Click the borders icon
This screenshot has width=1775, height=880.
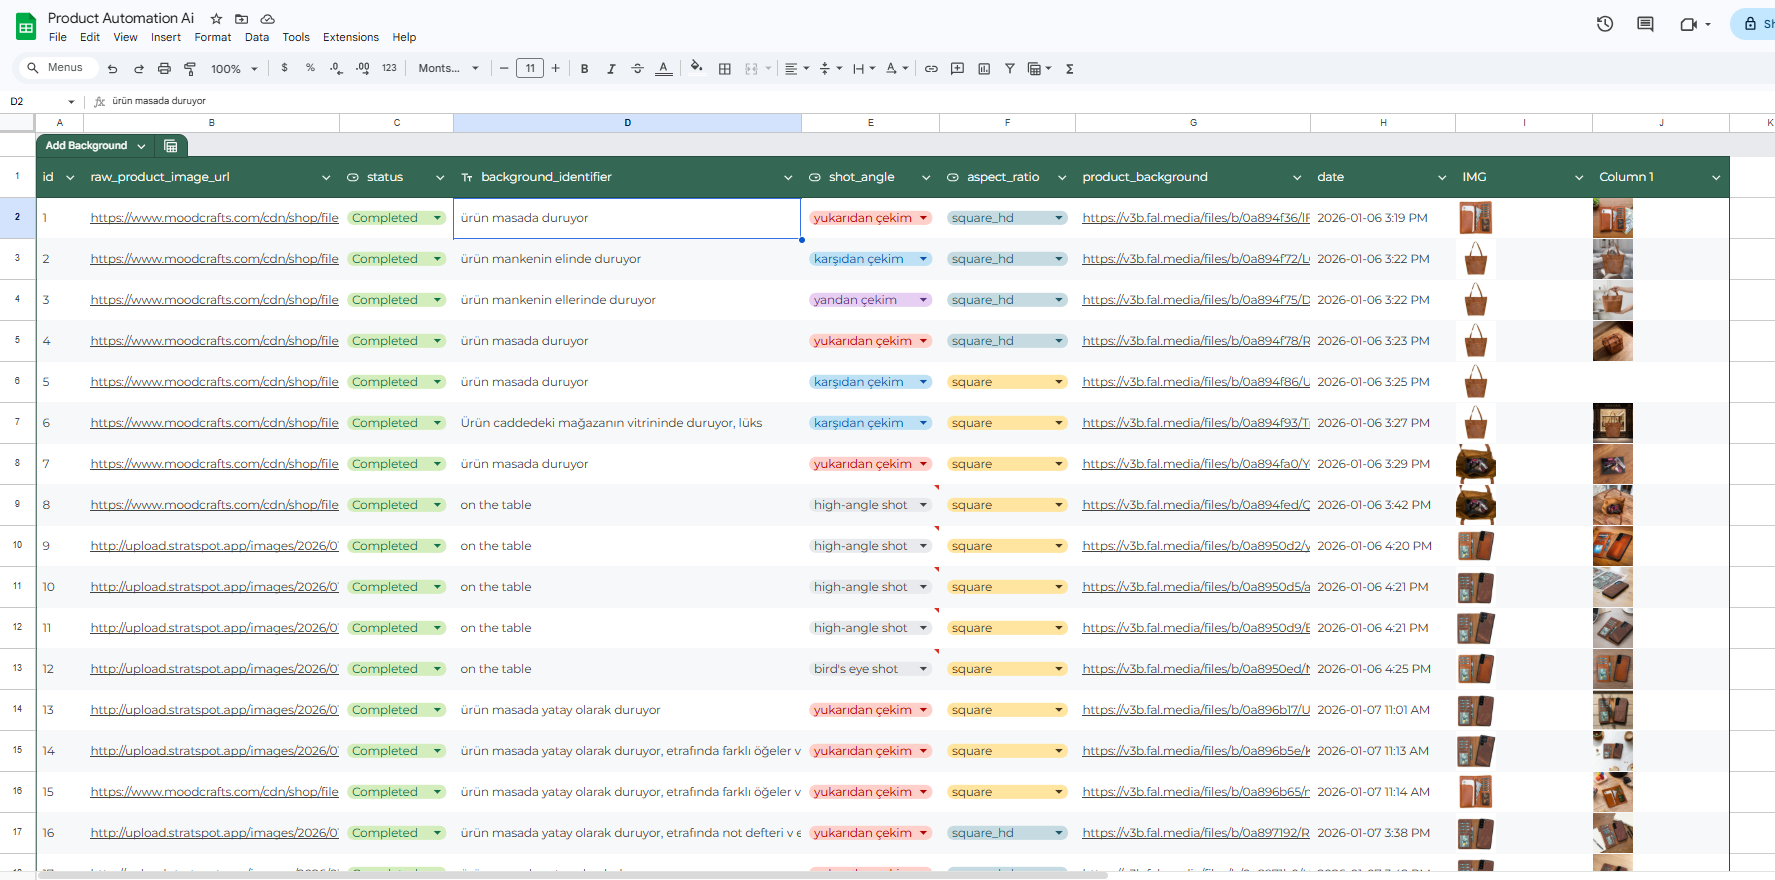click(x=725, y=69)
